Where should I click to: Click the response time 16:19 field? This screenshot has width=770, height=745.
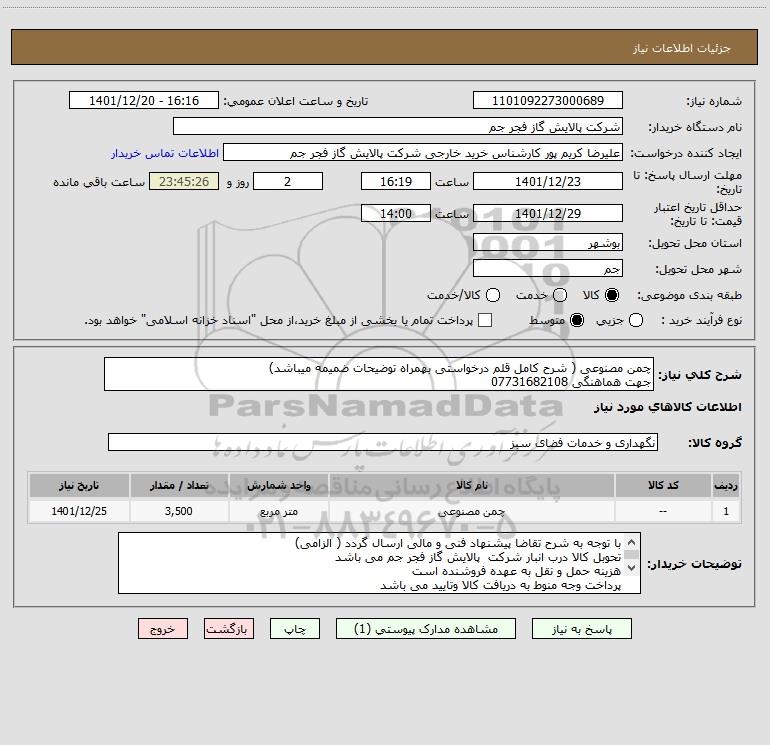(x=396, y=181)
